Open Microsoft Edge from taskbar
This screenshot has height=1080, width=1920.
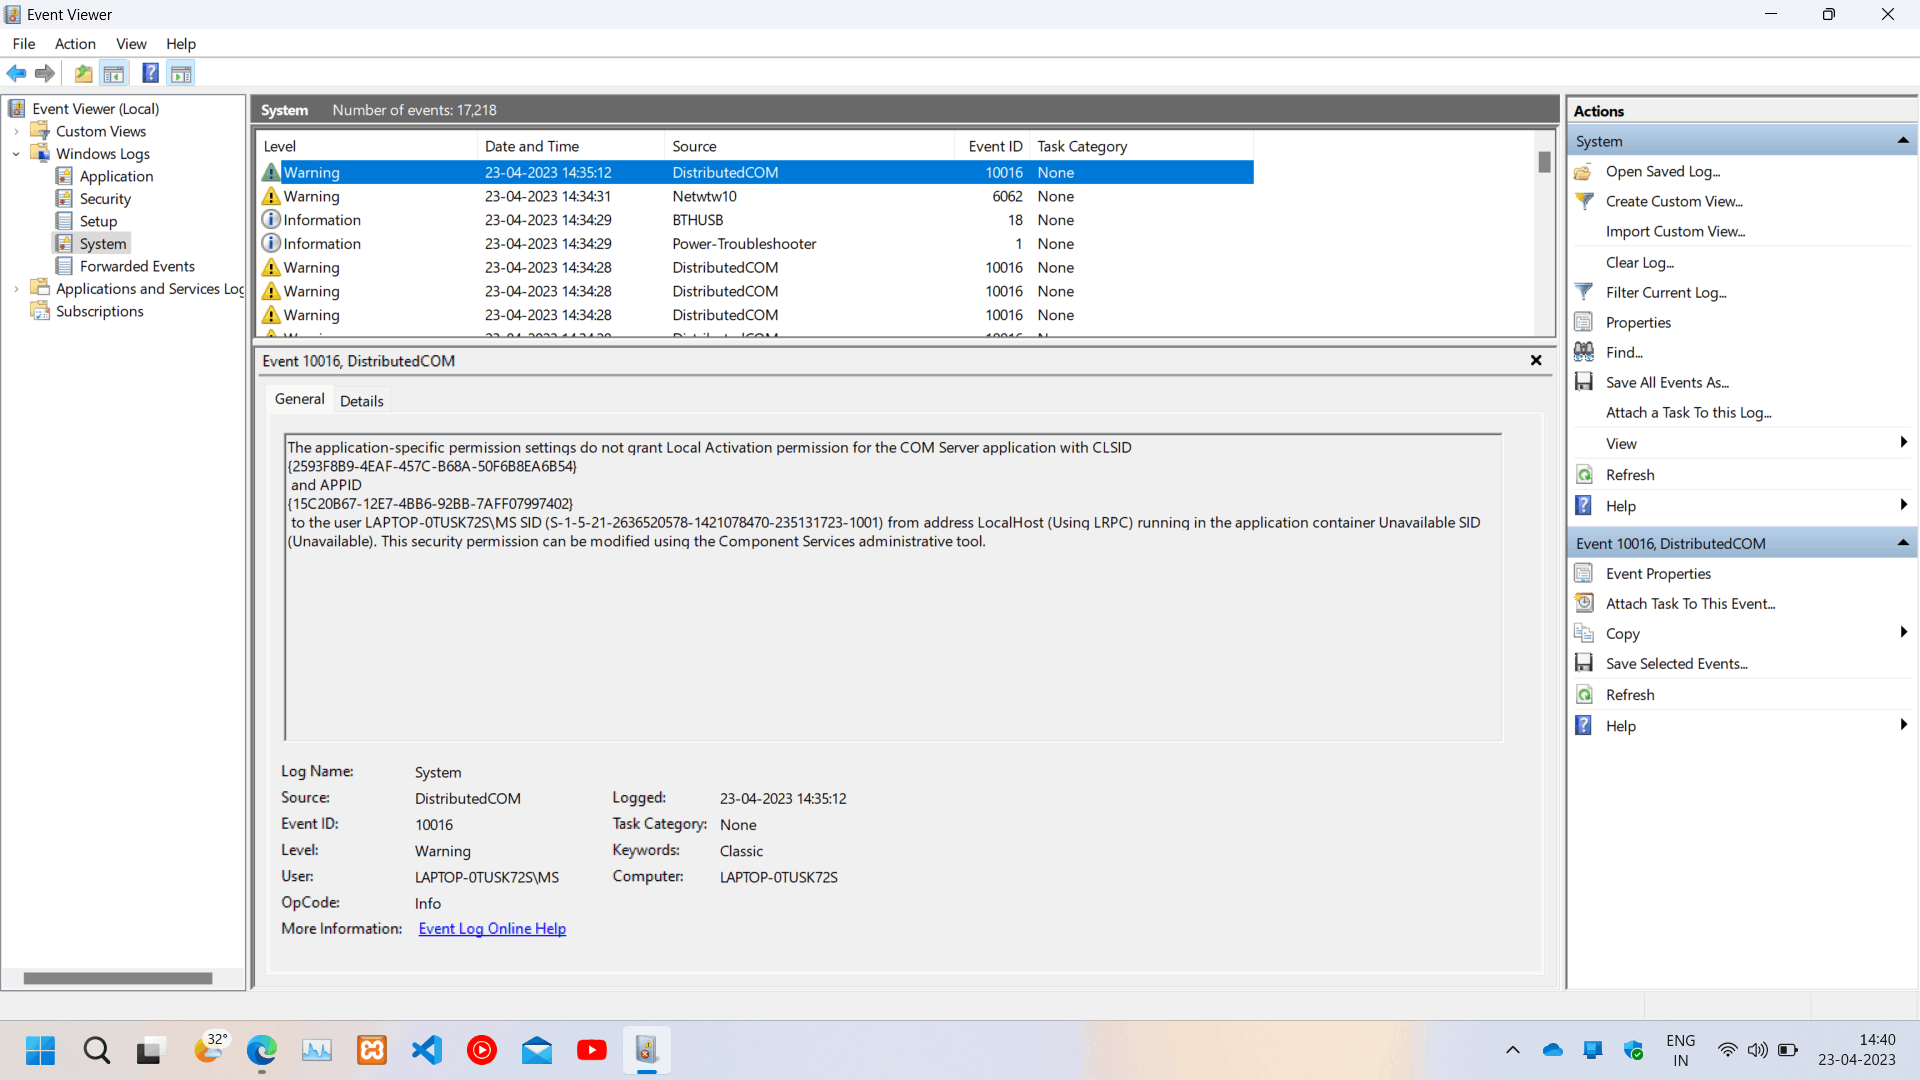(x=262, y=1050)
